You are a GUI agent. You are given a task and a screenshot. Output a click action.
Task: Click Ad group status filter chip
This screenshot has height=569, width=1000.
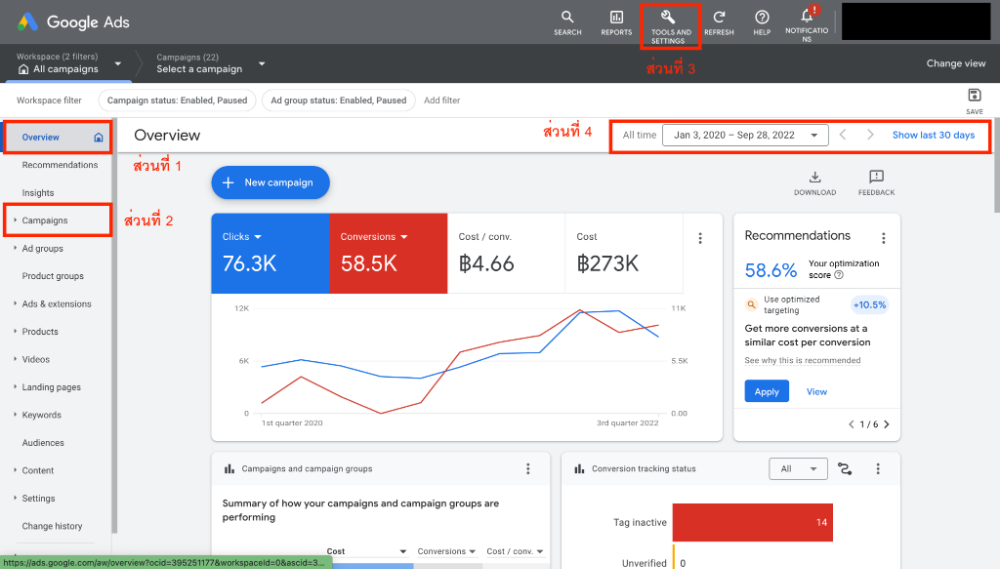[339, 100]
